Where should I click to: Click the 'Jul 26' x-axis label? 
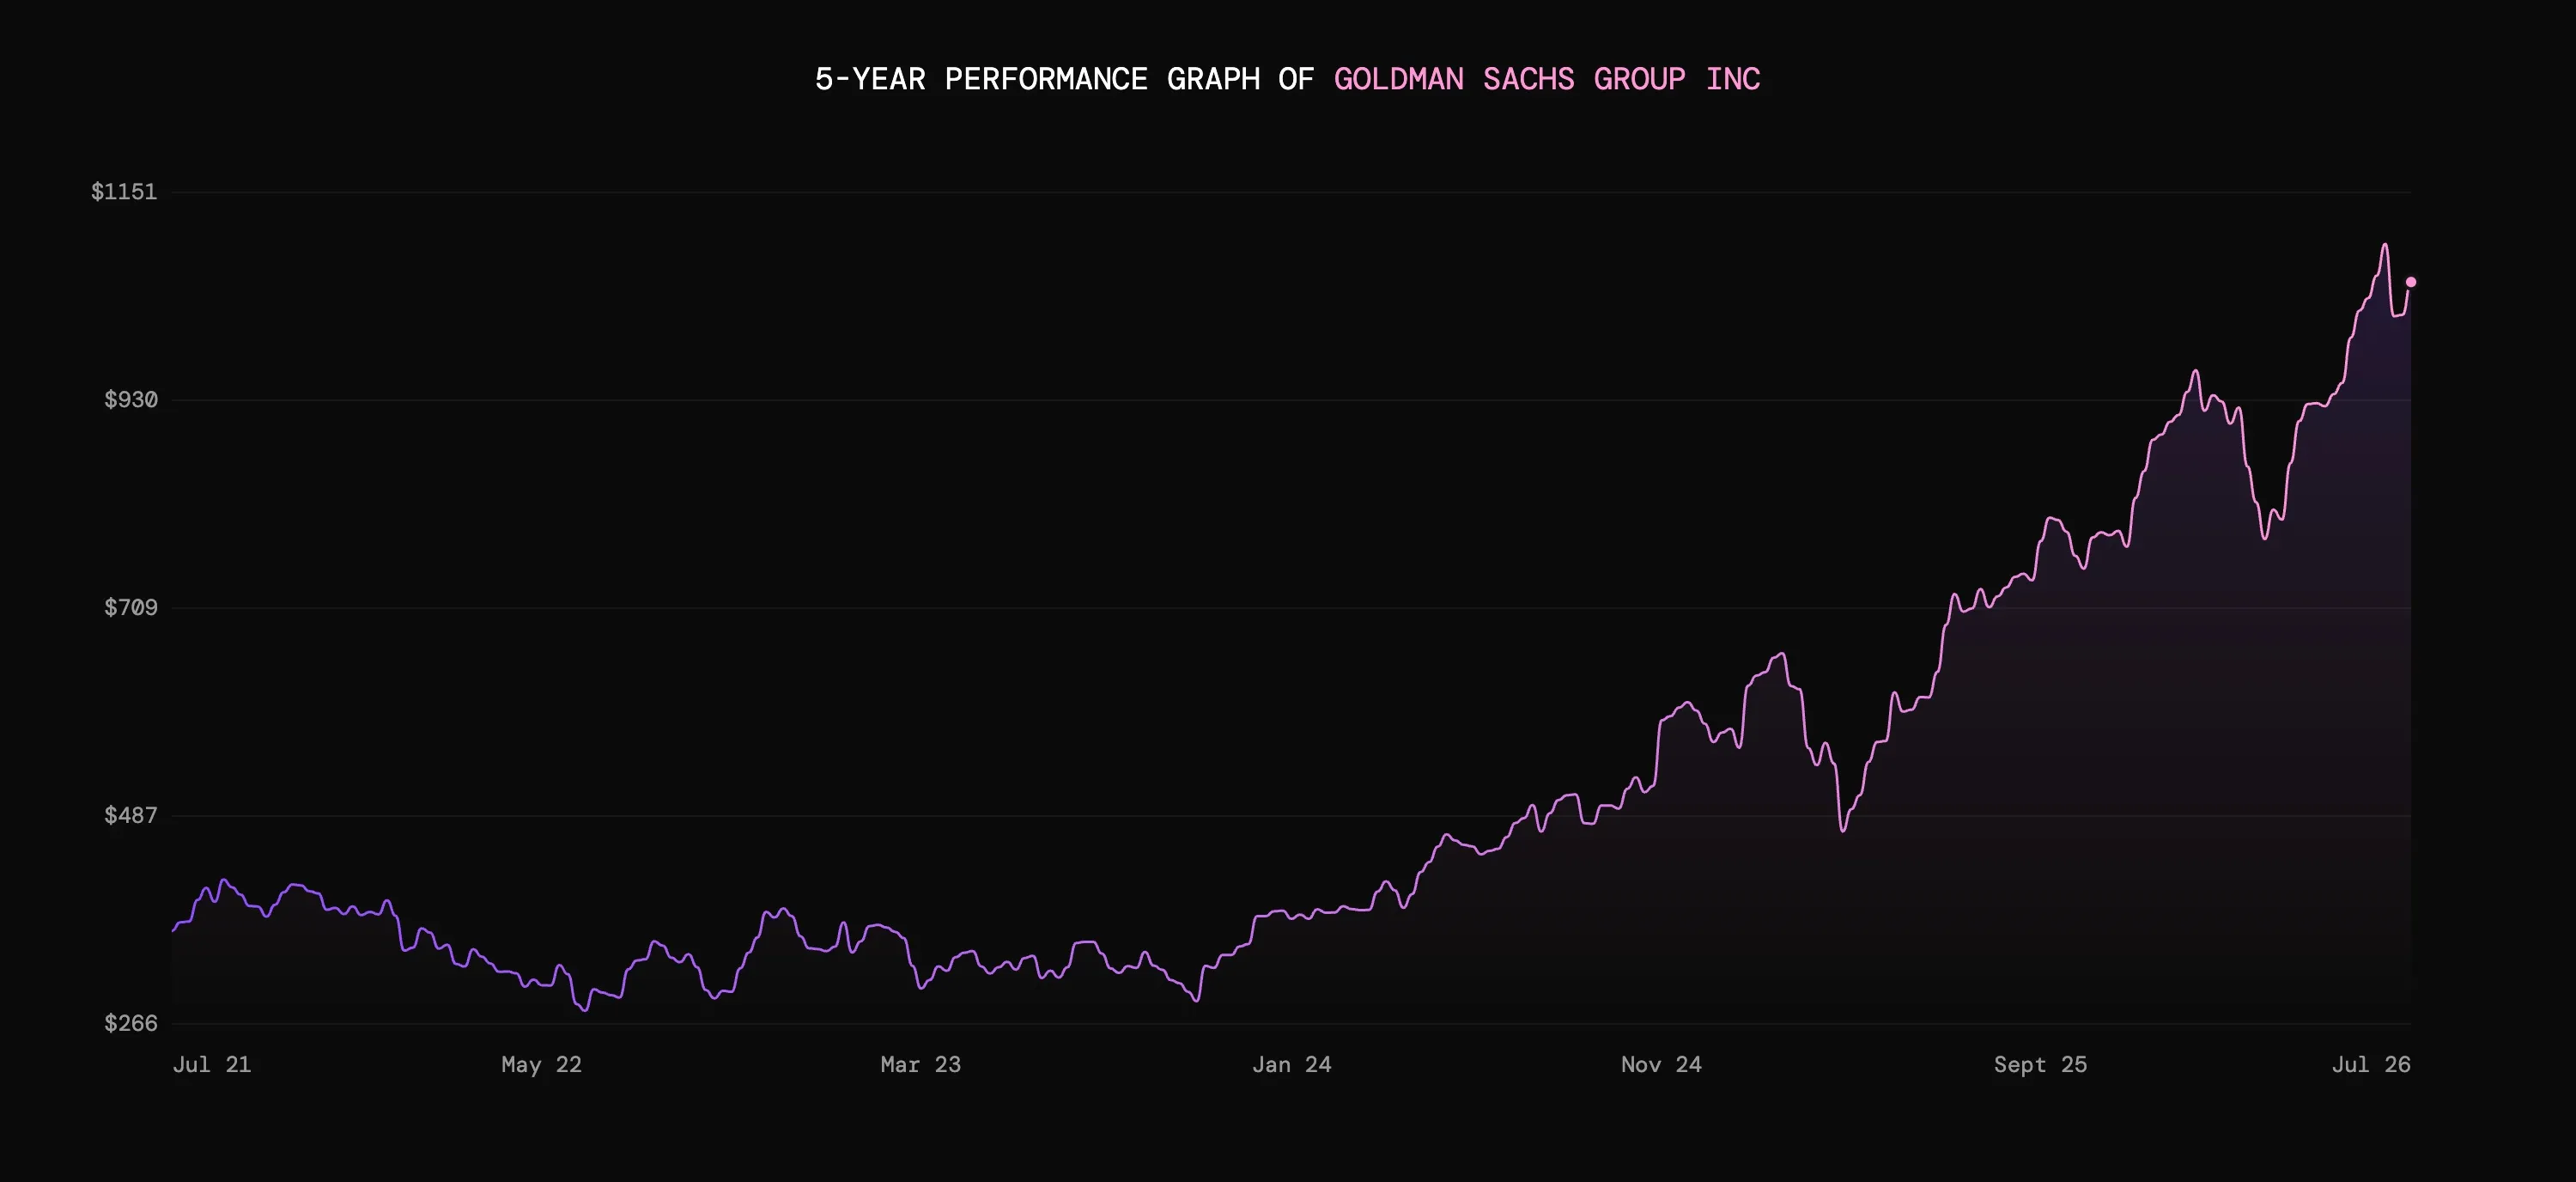tap(2371, 1064)
